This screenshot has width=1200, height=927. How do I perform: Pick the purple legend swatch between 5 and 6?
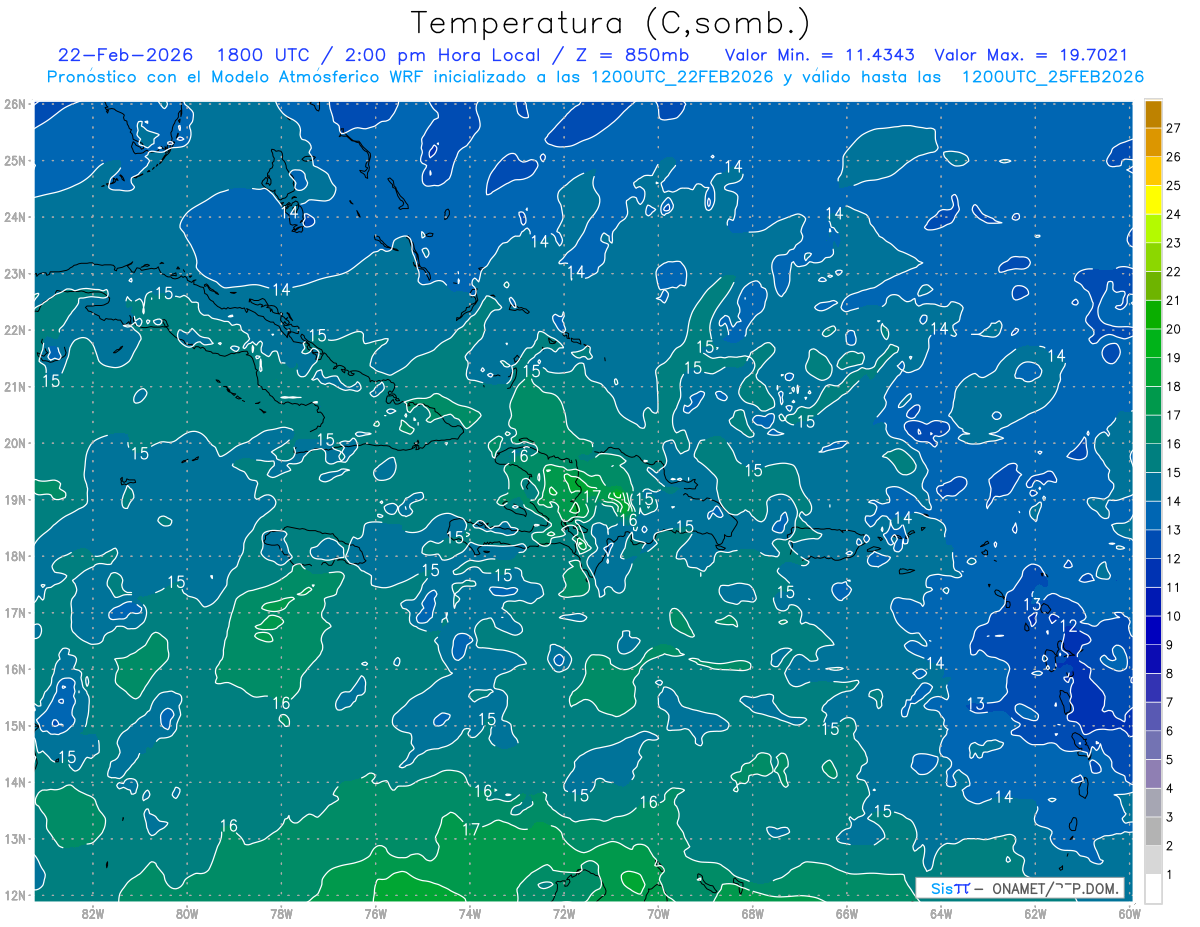(1154, 746)
